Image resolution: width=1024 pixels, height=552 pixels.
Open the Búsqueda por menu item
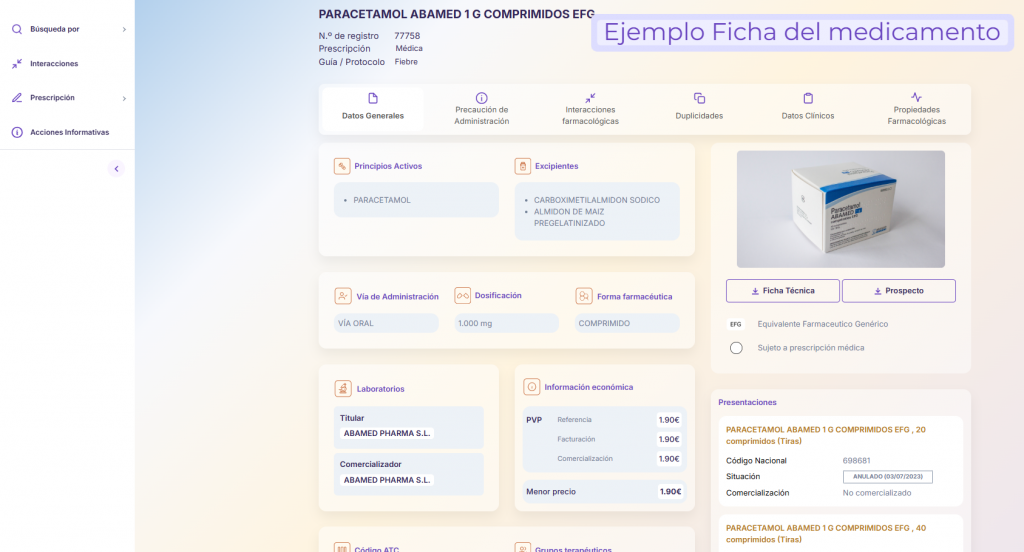(54, 29)
